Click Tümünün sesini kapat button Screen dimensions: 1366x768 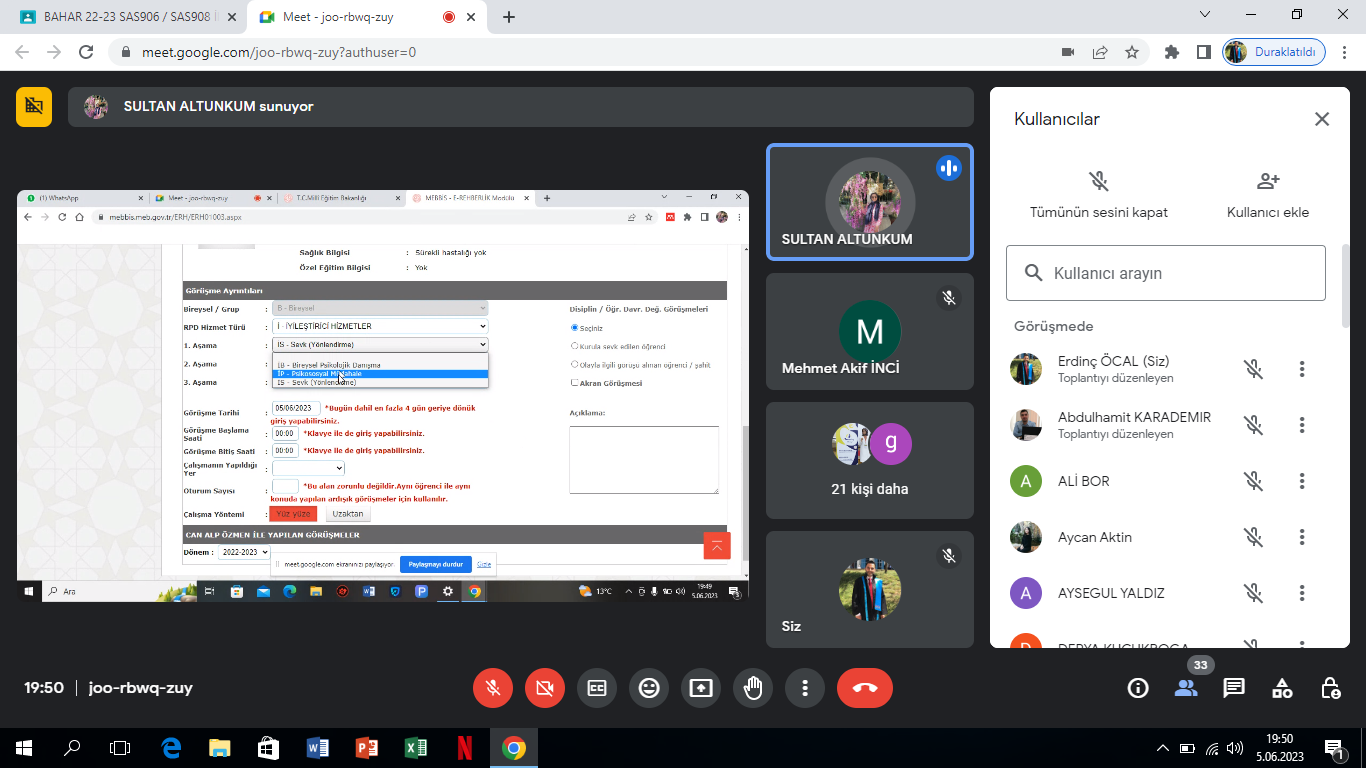(x=1098, y=194)
